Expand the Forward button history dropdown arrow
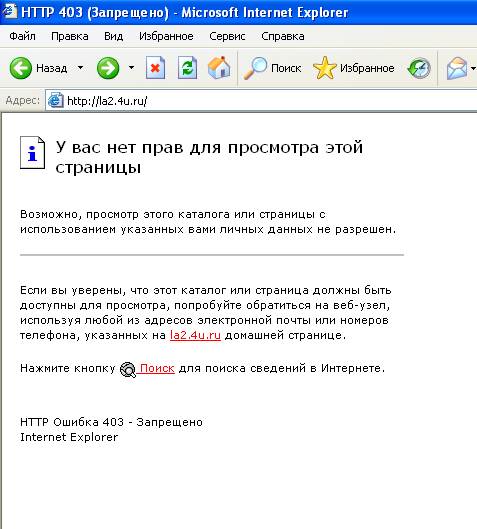This screenshot has width=477, height=529. pyautogui.click(x=131, y=67)
